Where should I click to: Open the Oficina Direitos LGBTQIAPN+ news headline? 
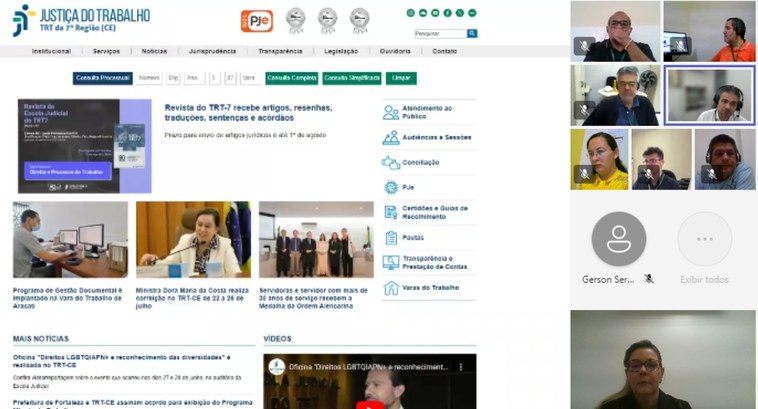[122, 361]
